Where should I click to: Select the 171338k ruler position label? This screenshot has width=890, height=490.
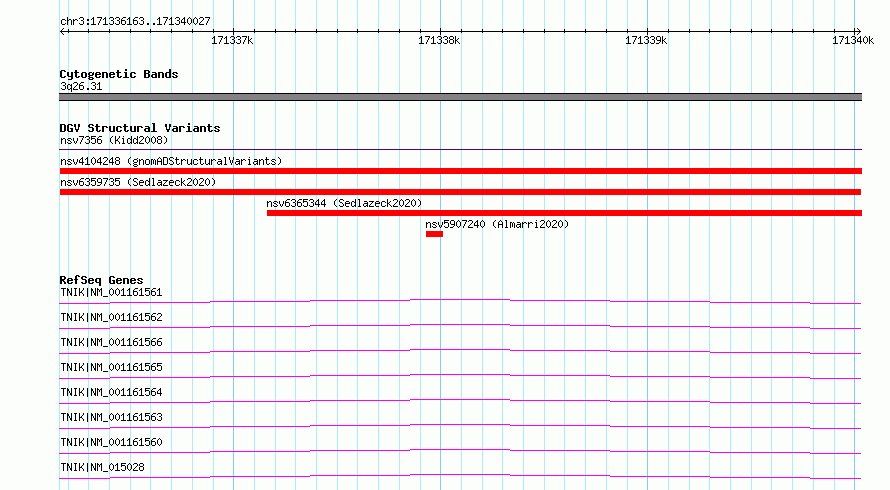click(439, 40)
